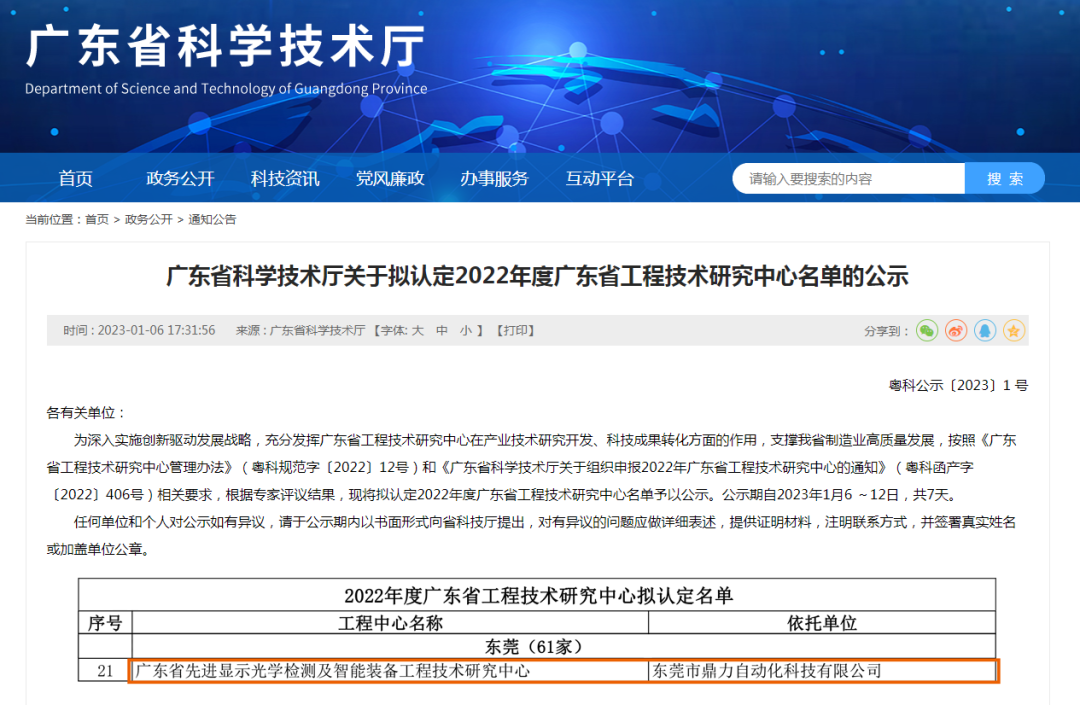
Task: Open 首页 in navigation bar
Action: coord(75,179)
